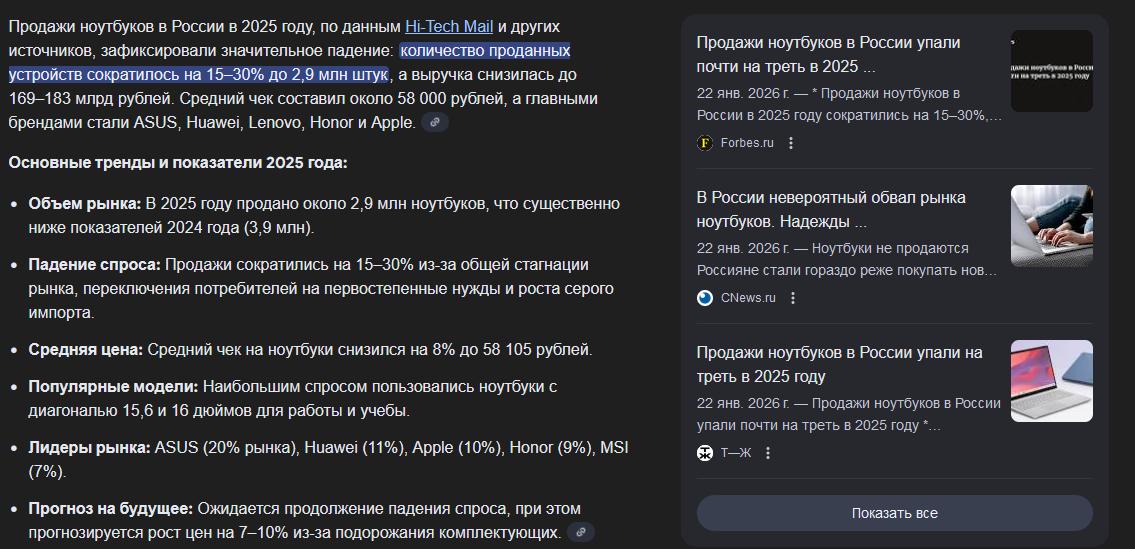The image size is (1135, 549).
Task: Click the CNews.ru favicon icon
Action: coord(705,298)
